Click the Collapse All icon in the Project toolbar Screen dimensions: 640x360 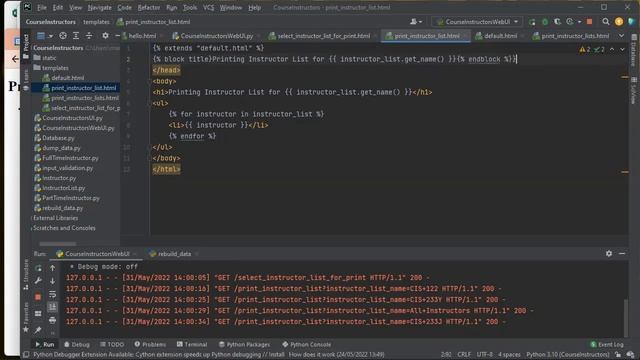coord(89,36)
